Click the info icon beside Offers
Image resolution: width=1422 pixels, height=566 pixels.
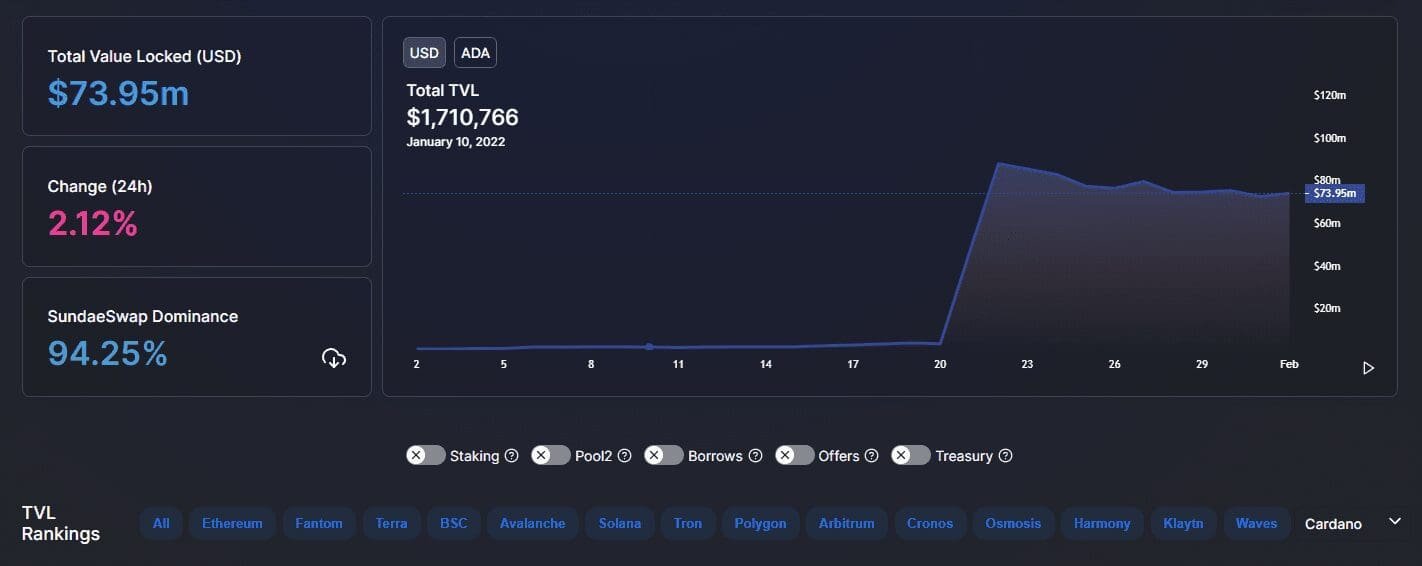point(871,456)
